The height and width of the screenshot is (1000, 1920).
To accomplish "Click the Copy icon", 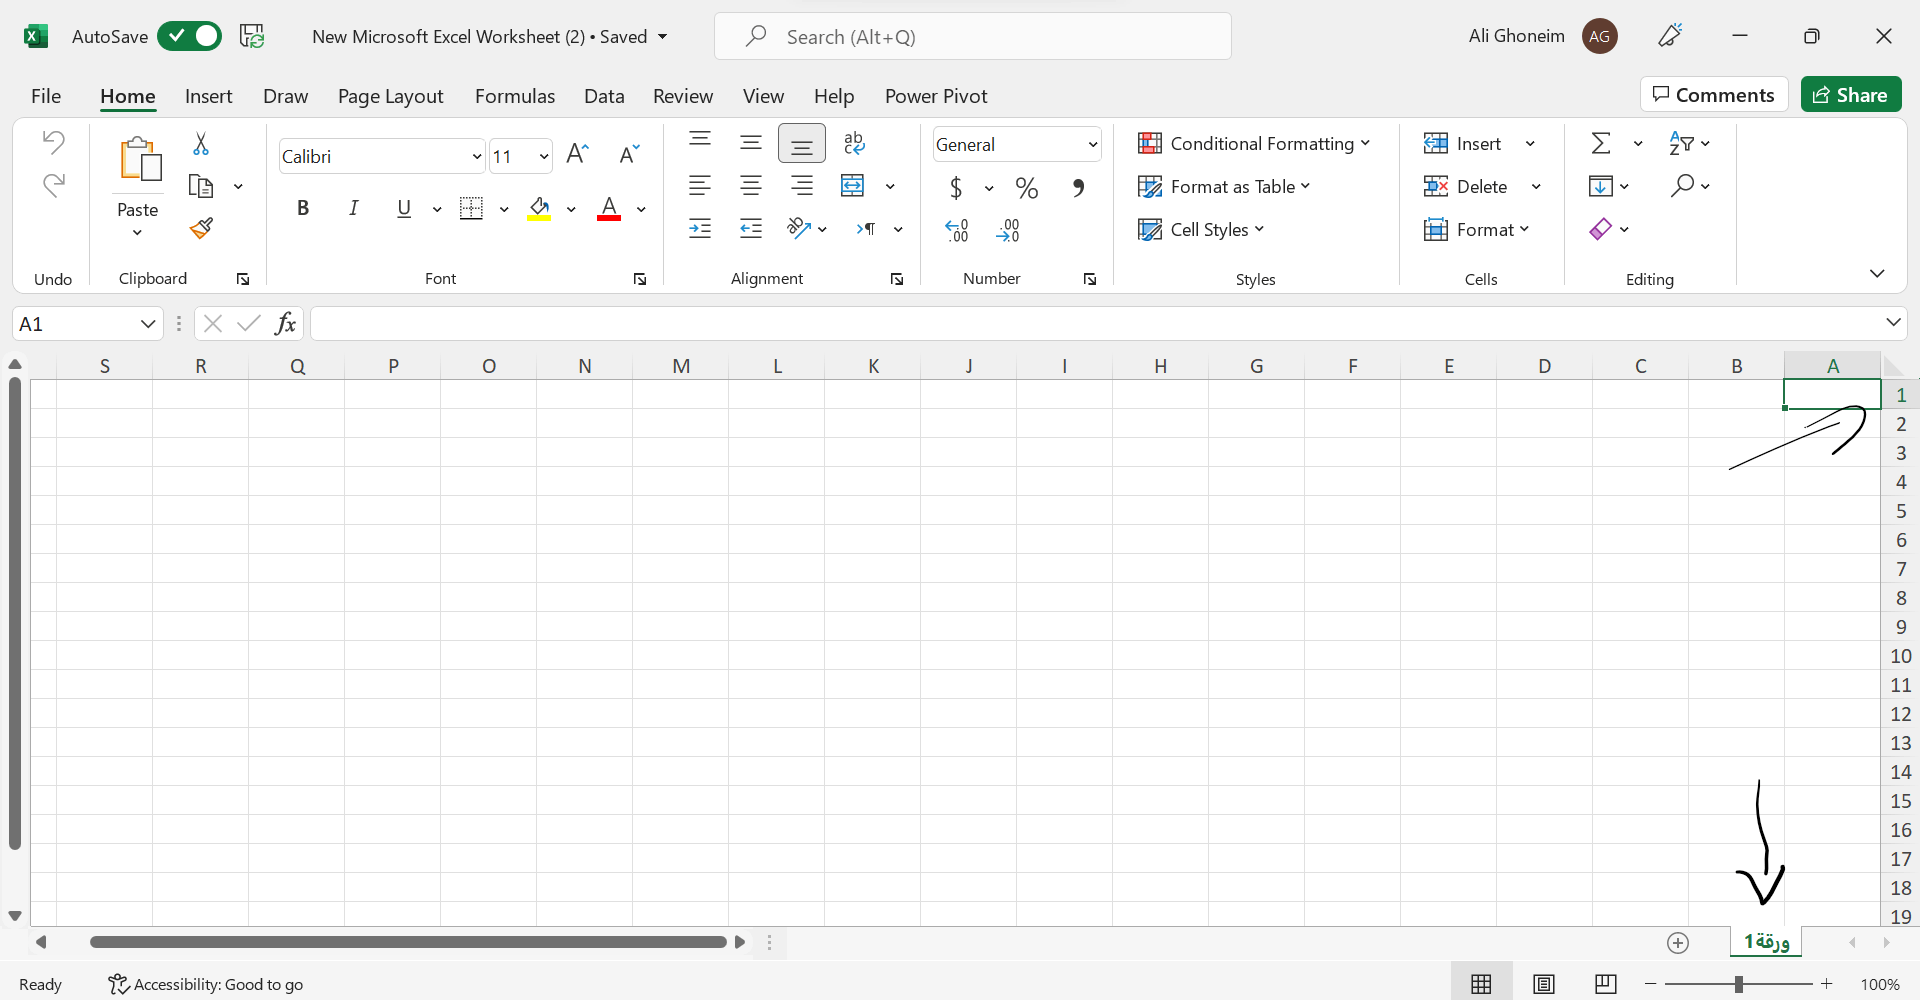I will (x=201, y=186).
